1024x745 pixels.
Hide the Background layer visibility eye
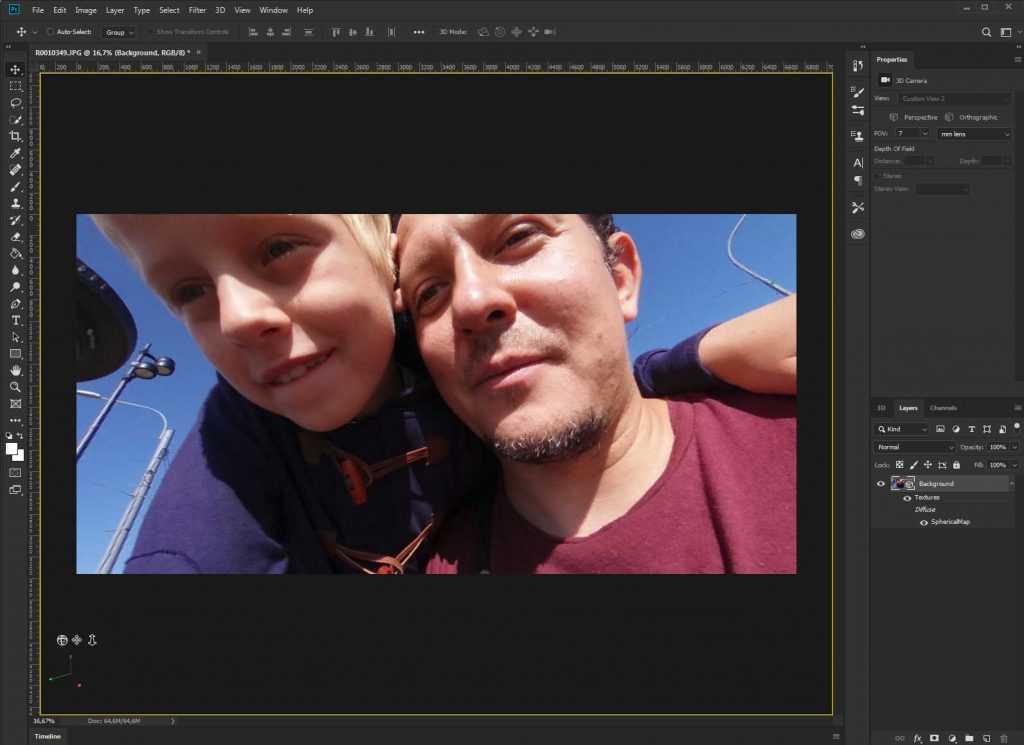coord(881,484)
